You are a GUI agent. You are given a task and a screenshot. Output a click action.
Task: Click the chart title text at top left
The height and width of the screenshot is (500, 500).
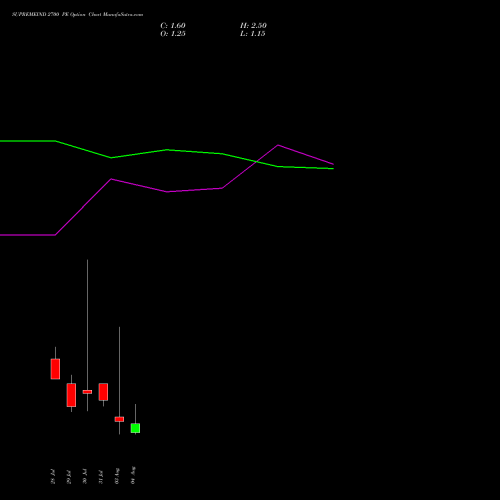77,15
